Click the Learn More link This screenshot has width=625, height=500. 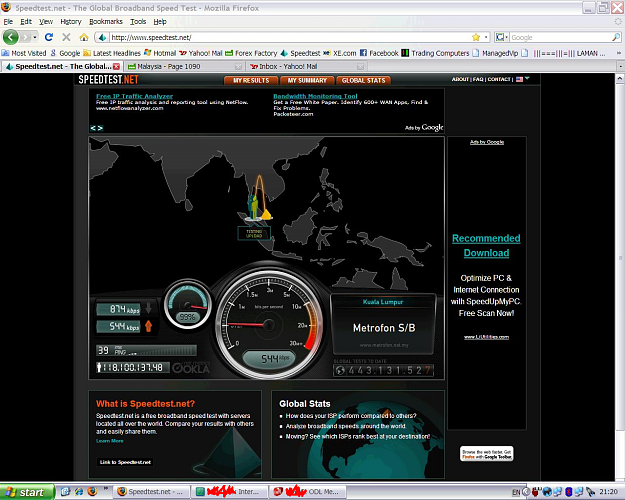click(110, 441)
